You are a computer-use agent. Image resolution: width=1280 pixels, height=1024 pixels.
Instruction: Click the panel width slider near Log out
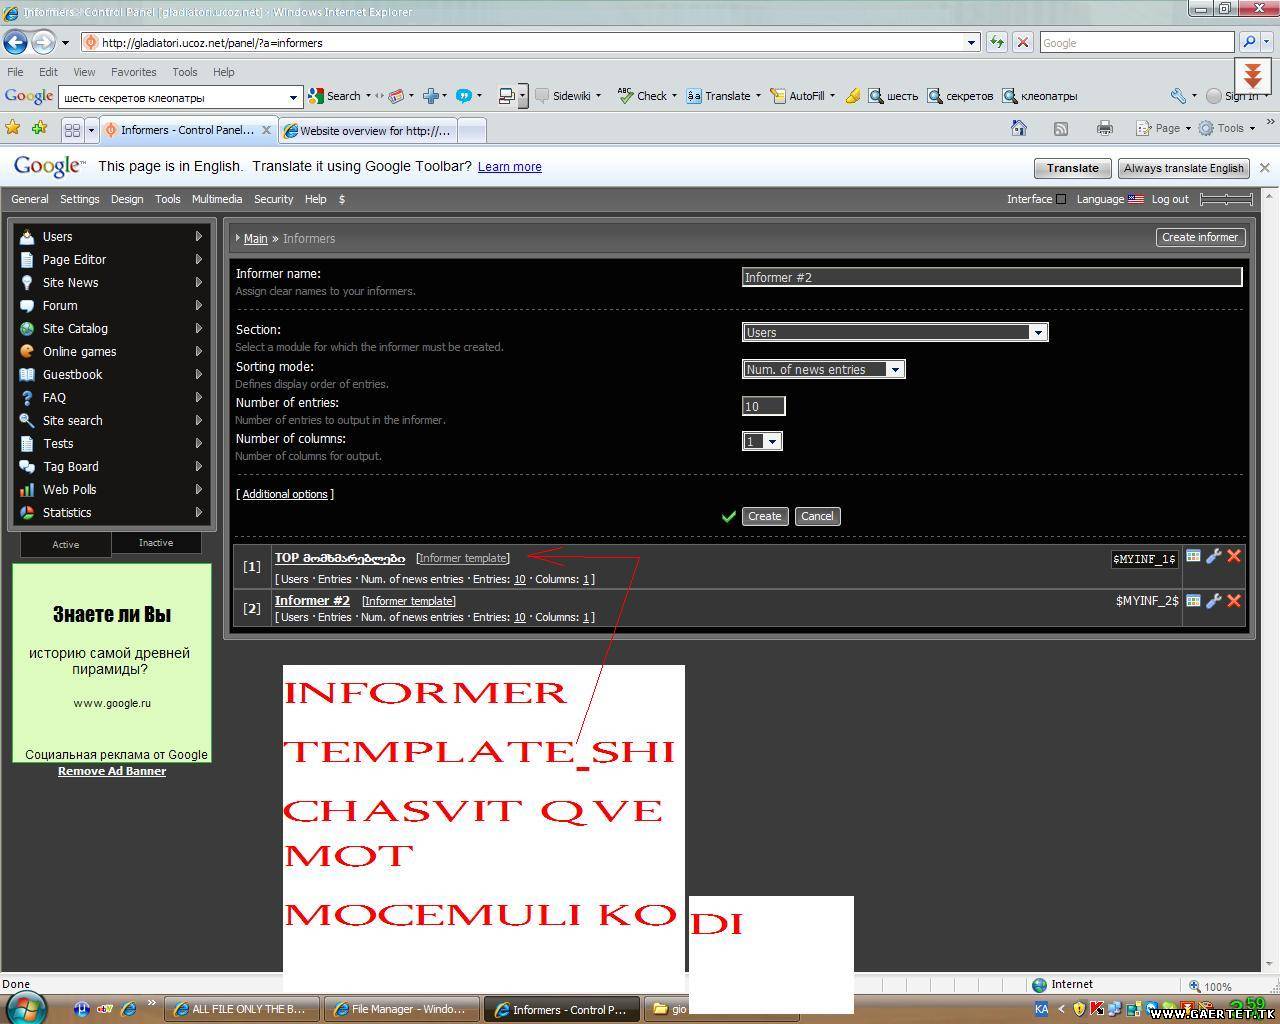point(1226,199)
